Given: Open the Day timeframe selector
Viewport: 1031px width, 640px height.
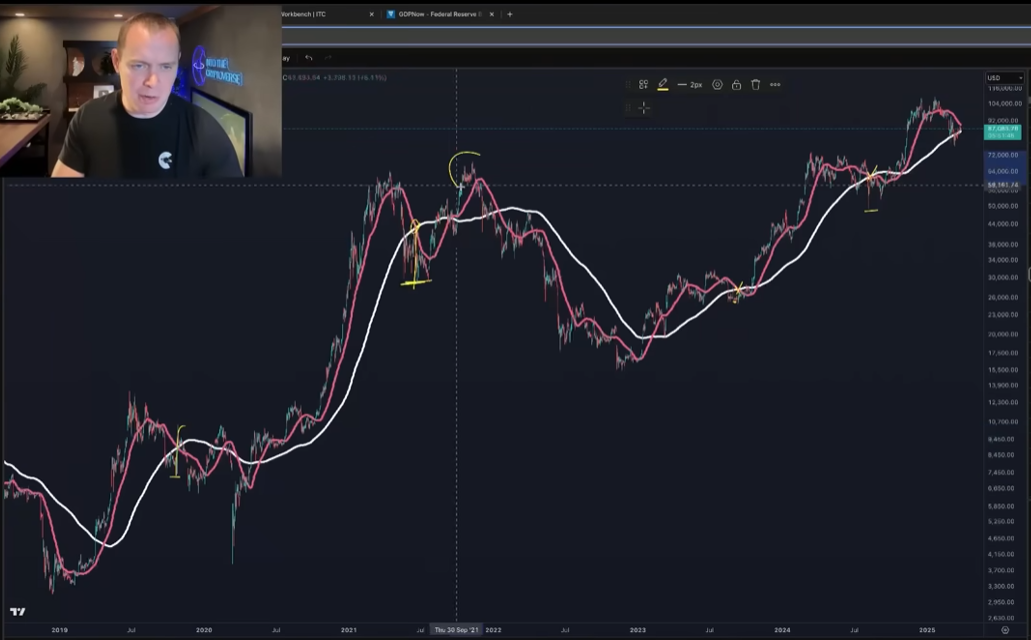Looking at the screenshot, I should (x=285, y=58).
